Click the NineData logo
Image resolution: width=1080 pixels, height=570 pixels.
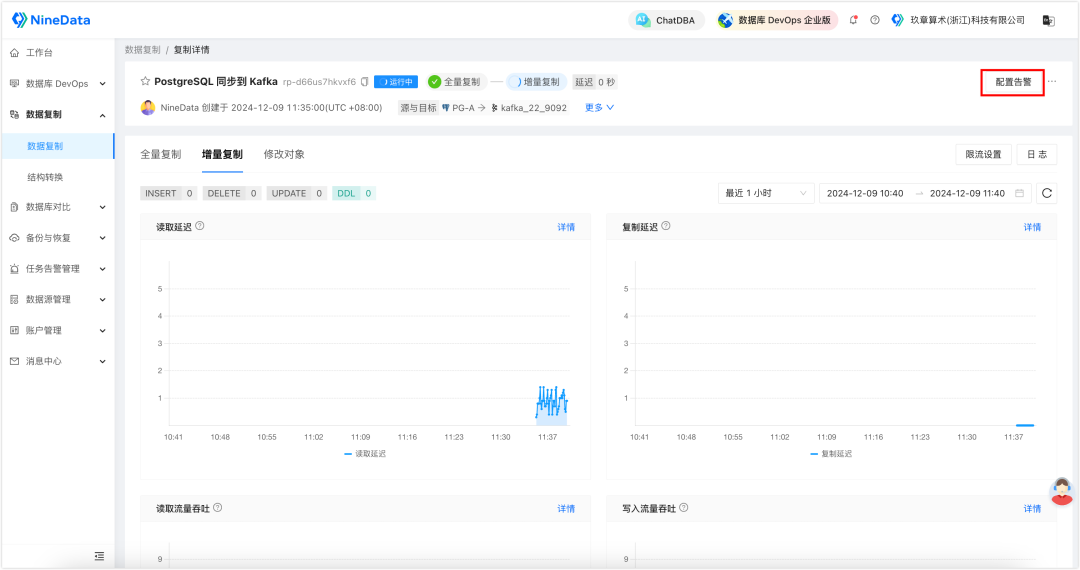click(x=51, y=20)
